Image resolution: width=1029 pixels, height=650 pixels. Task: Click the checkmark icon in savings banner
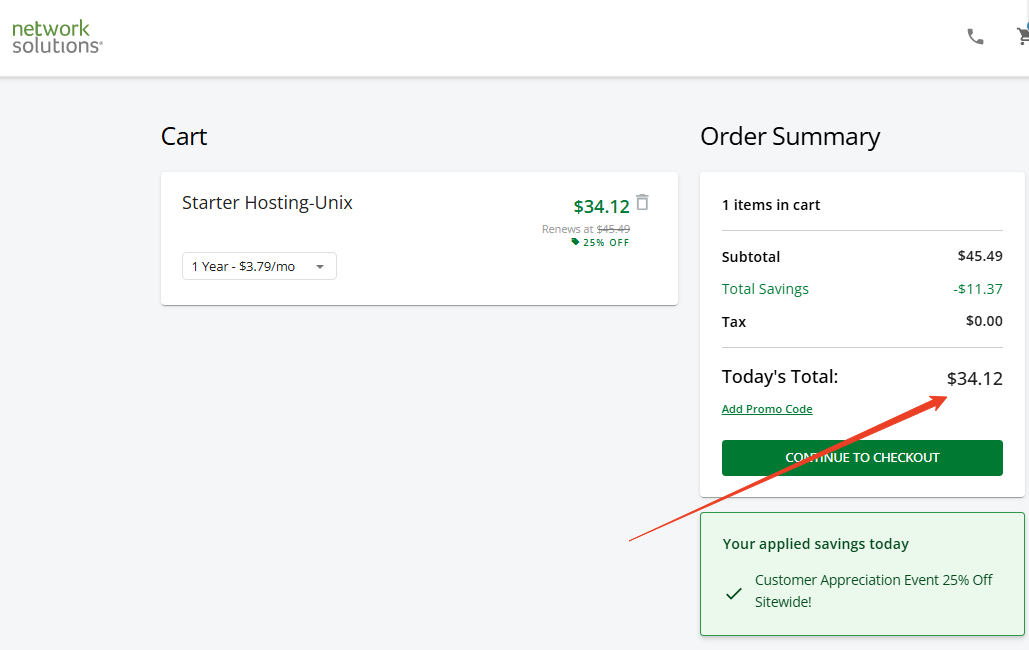[x=733, y=593]
